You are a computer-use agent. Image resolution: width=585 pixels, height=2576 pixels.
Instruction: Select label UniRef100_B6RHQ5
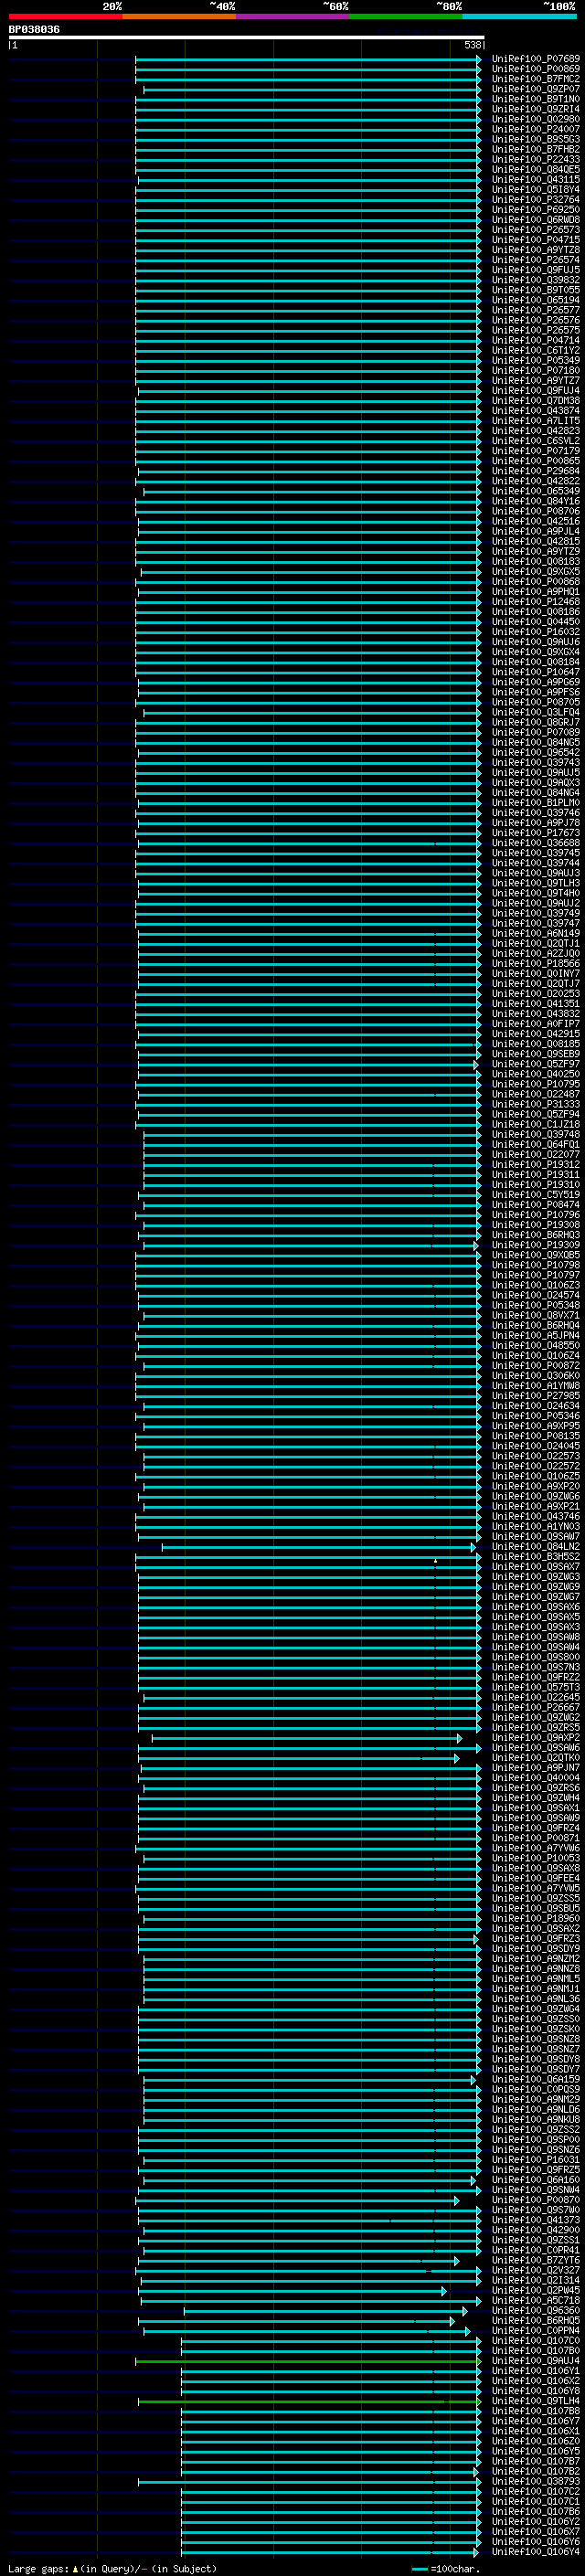click(536, 2321)
